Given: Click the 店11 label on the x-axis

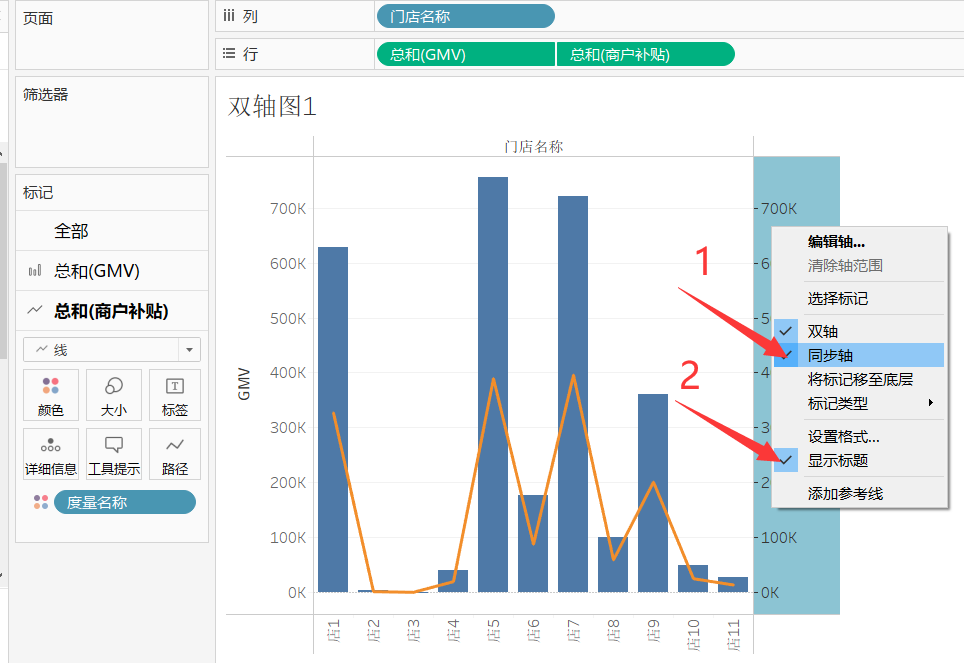Looking at the screenshot, I should click(733, 635).
